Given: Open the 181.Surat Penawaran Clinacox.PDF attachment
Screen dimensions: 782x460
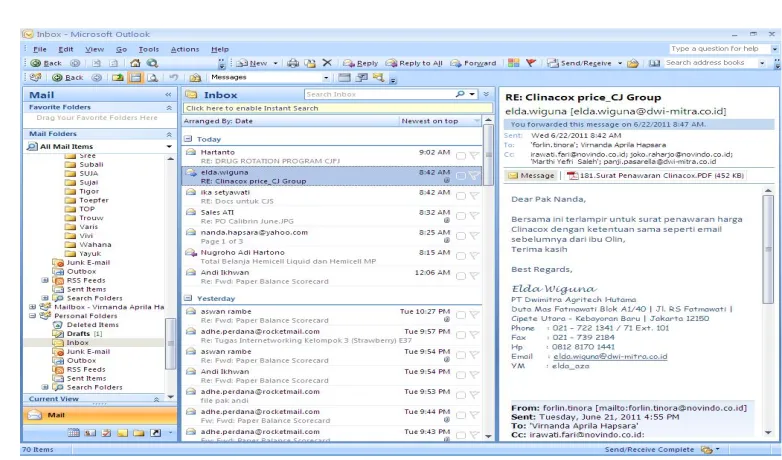Looking at the screenshot, I should point(655,175).
